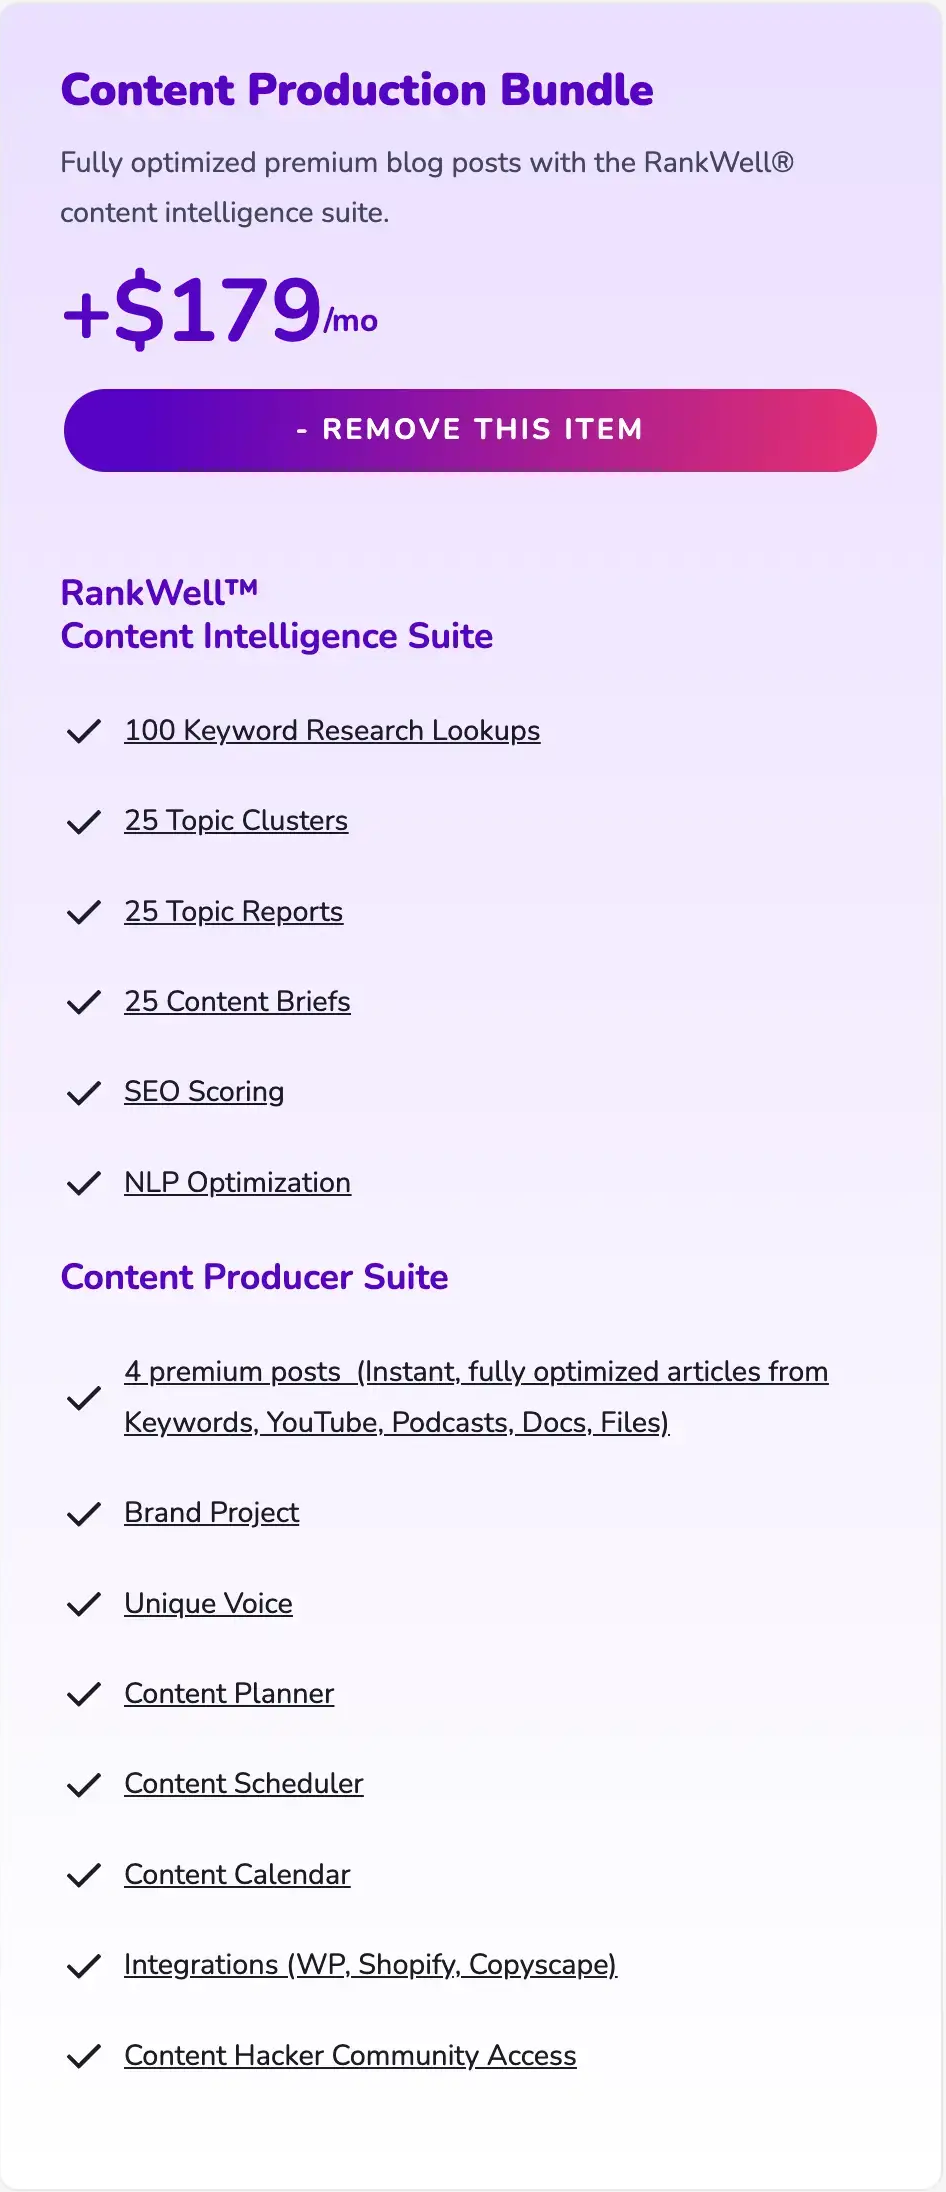Click the checkmark icon next to Content Calendar
The height and width of the screenshot is (2192, 946).
83,1876
